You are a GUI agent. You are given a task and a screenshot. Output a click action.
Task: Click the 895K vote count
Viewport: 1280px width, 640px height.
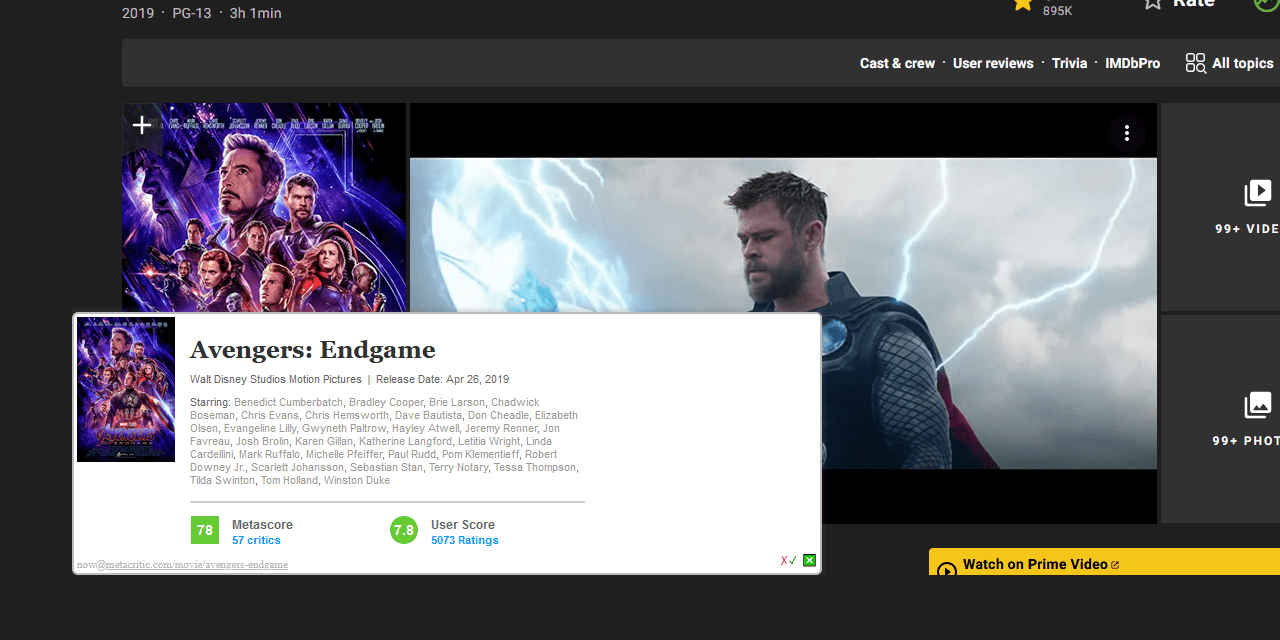1057,11
